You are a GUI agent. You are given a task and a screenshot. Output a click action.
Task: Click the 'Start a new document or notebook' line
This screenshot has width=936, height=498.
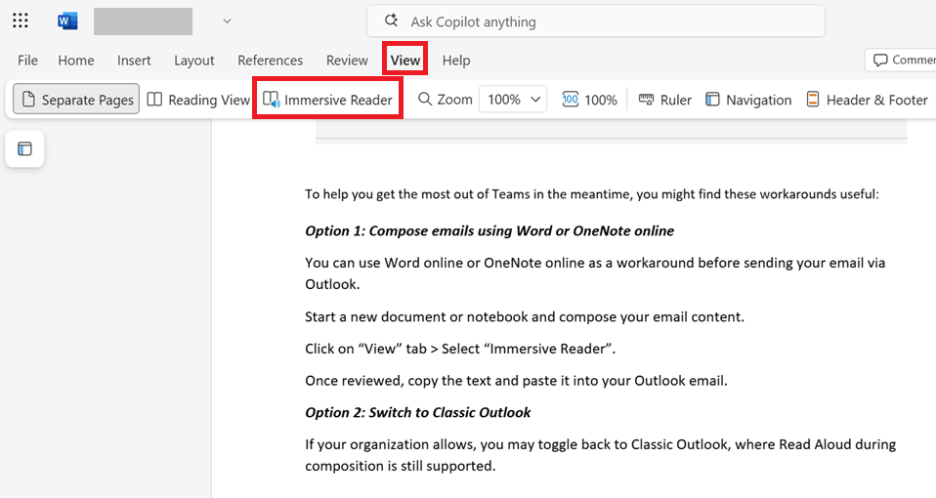pos(525,317)
